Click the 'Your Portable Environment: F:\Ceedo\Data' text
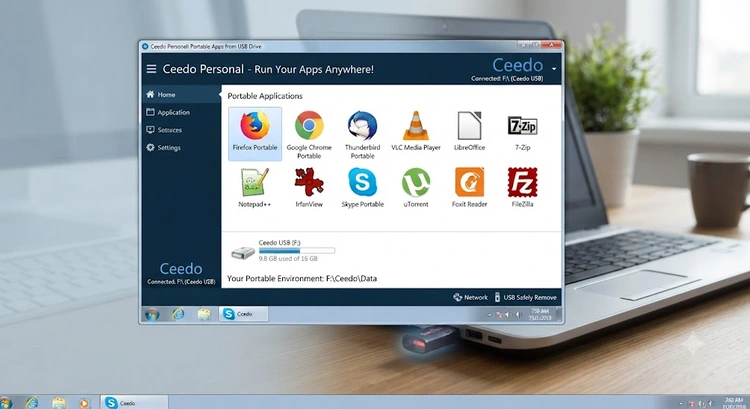 (x=302, y=278)
